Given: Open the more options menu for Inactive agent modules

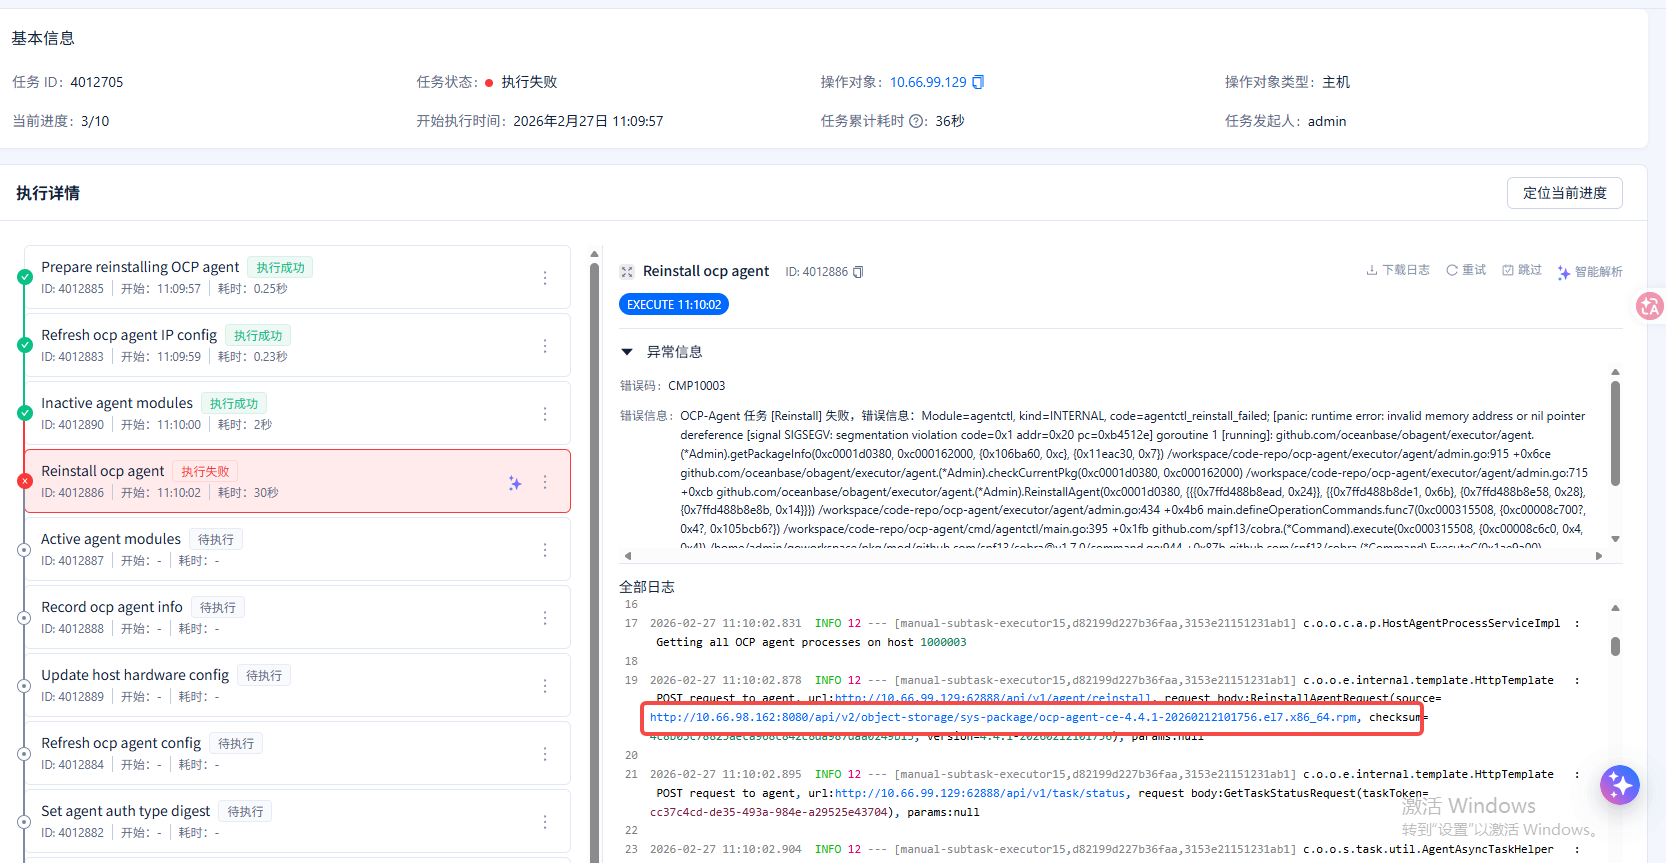Looking at the screenshot, I should [x=545, y=414].
